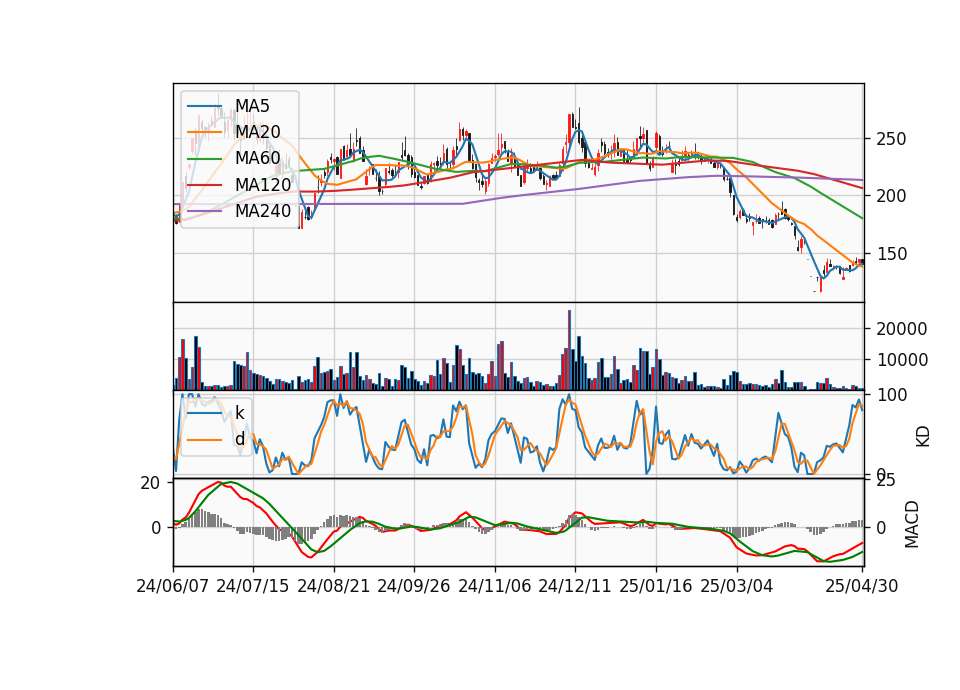Click the 24/08/21 date label
The height and width of the screenshot is (690, 960).
(x=334, y=586)
